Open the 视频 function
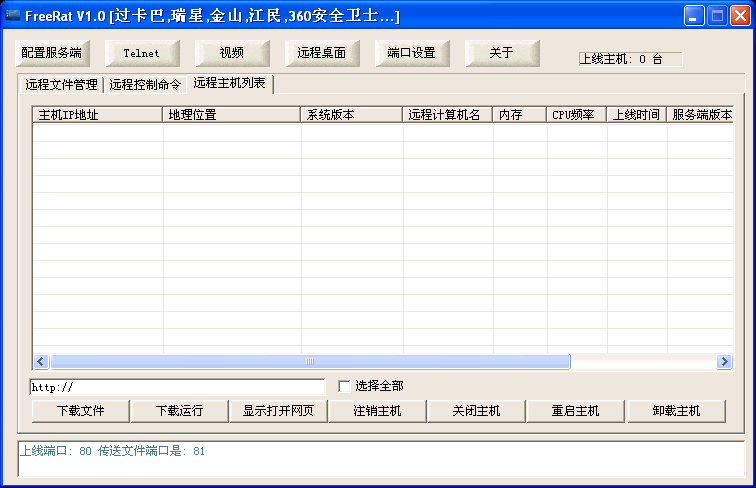 pyautogui.click(x=231, y=53)
